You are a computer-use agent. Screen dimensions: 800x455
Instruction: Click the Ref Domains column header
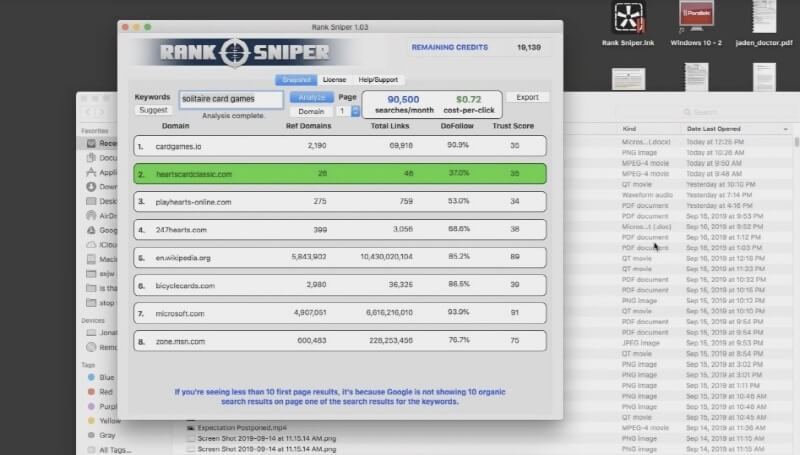pos(308,125)
